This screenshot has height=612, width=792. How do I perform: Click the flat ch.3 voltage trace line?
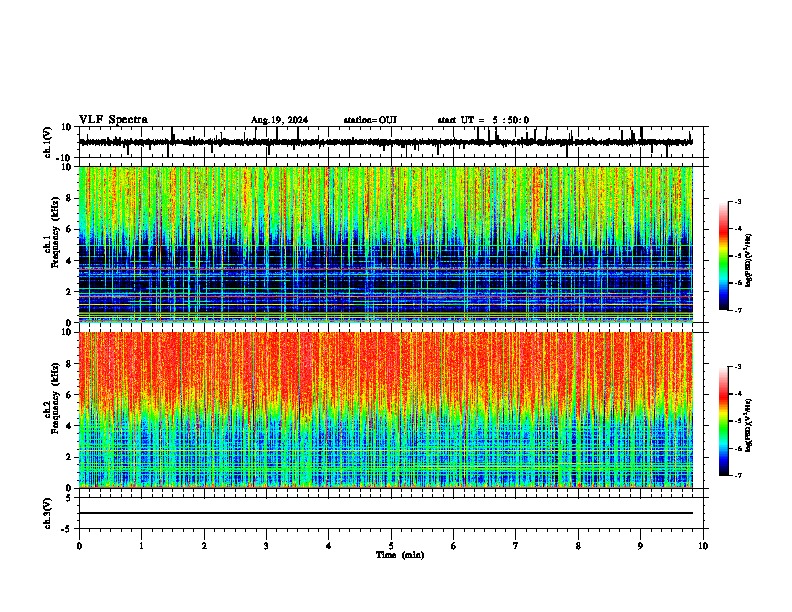coord(385,513)
